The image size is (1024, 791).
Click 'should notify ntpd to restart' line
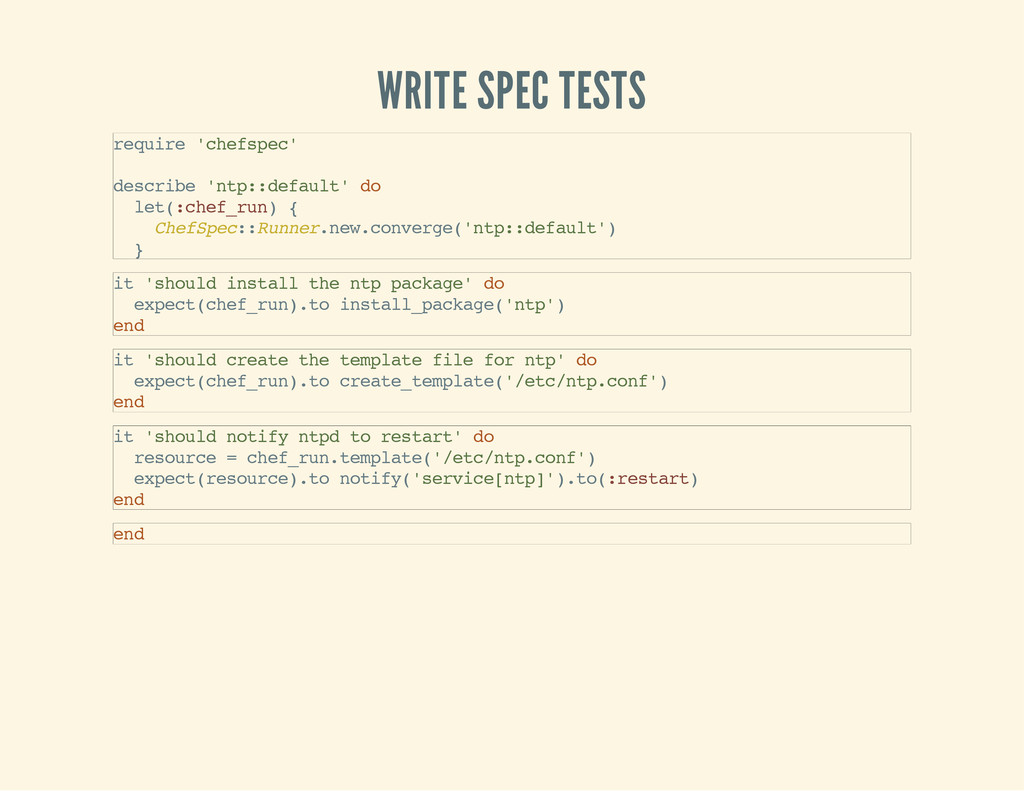304,437
